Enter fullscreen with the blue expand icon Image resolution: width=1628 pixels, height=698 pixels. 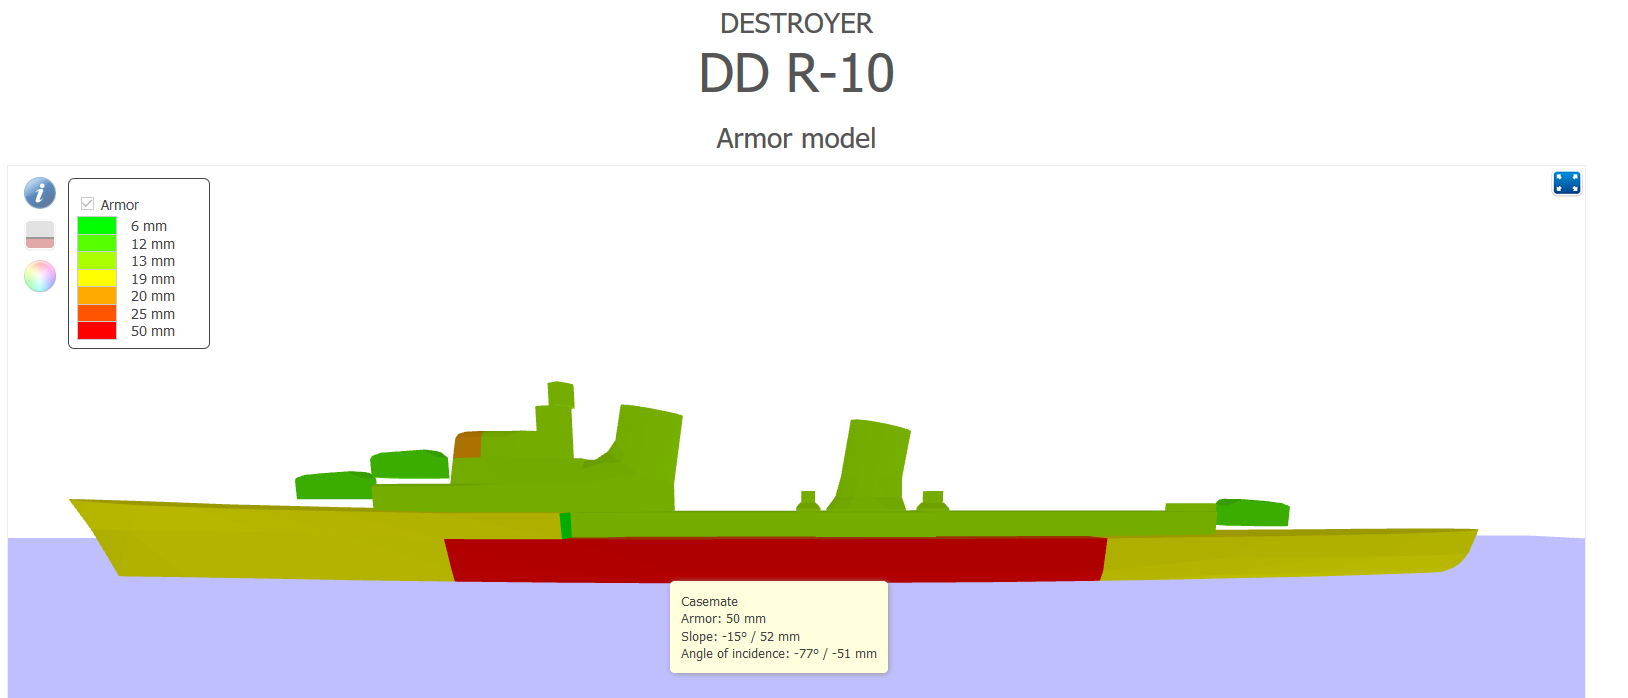point(1566,183)
